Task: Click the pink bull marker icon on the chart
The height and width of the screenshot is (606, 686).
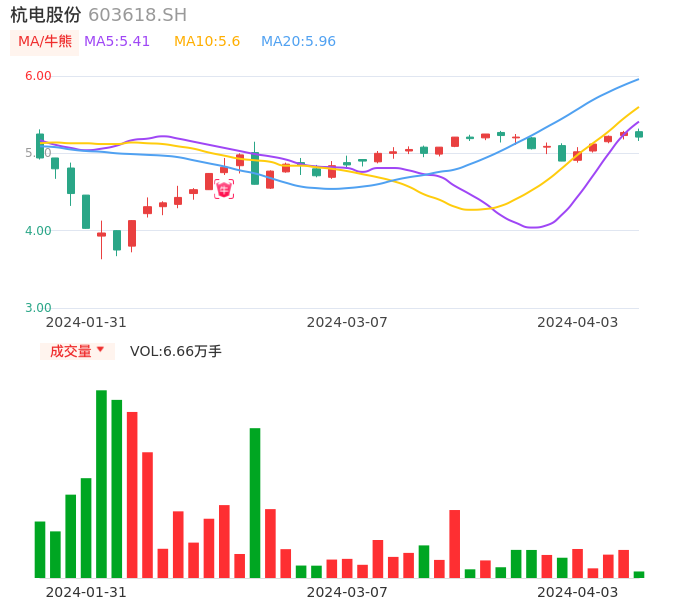Action: click(x=224, y=189)
